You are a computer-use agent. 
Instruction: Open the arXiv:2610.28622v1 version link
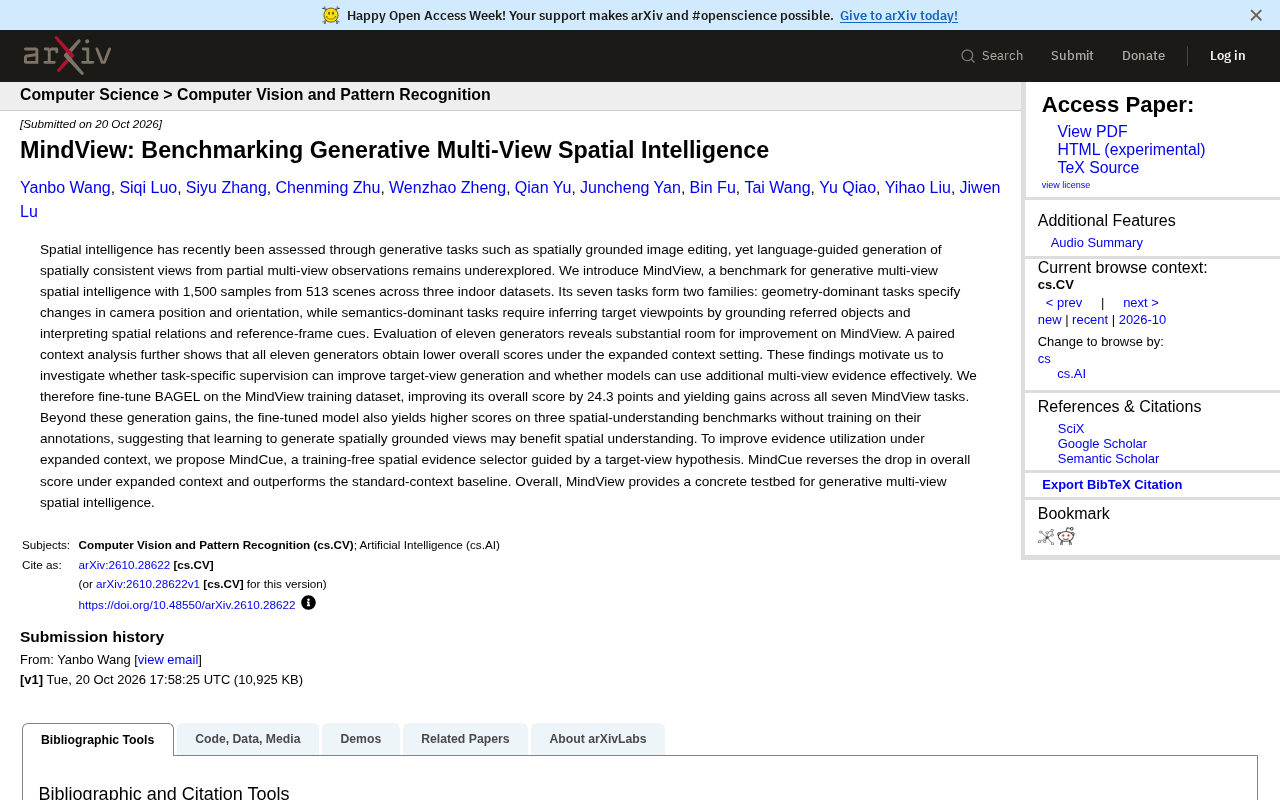(x=148, y=584)
